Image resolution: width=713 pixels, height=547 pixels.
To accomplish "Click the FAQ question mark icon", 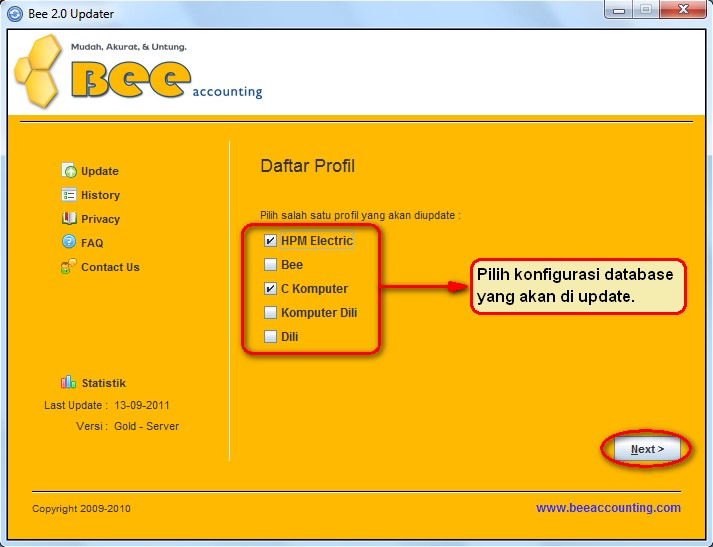I will [69, 242].
